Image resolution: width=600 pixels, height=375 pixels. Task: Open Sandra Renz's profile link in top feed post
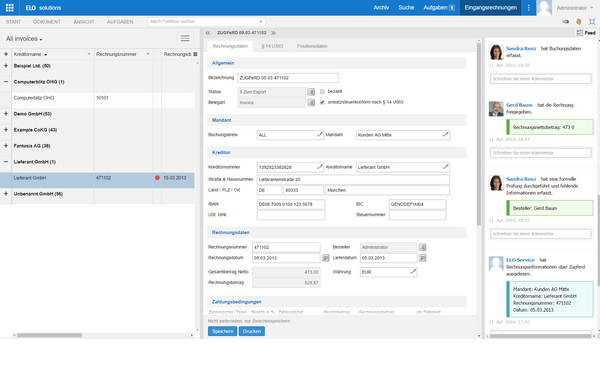(521, 49)
